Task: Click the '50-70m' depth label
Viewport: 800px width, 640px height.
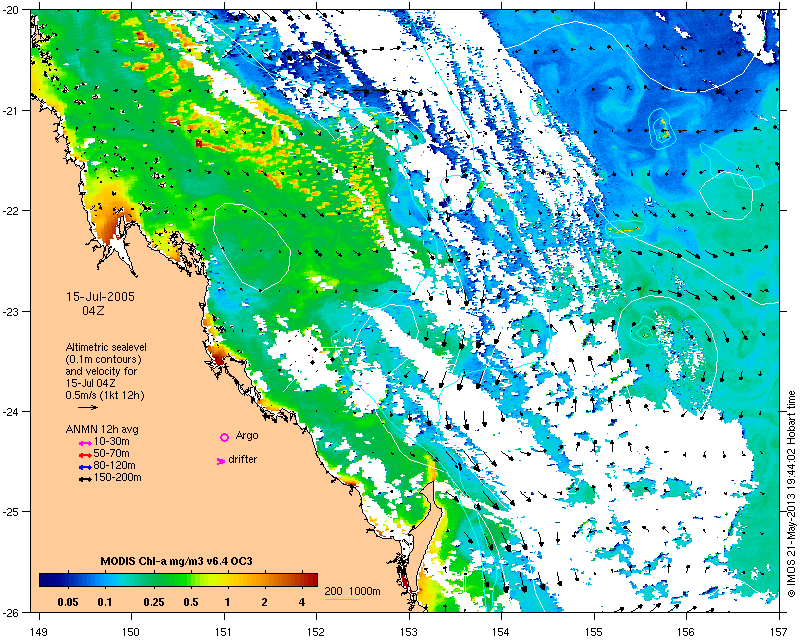Action: (112, 453)
